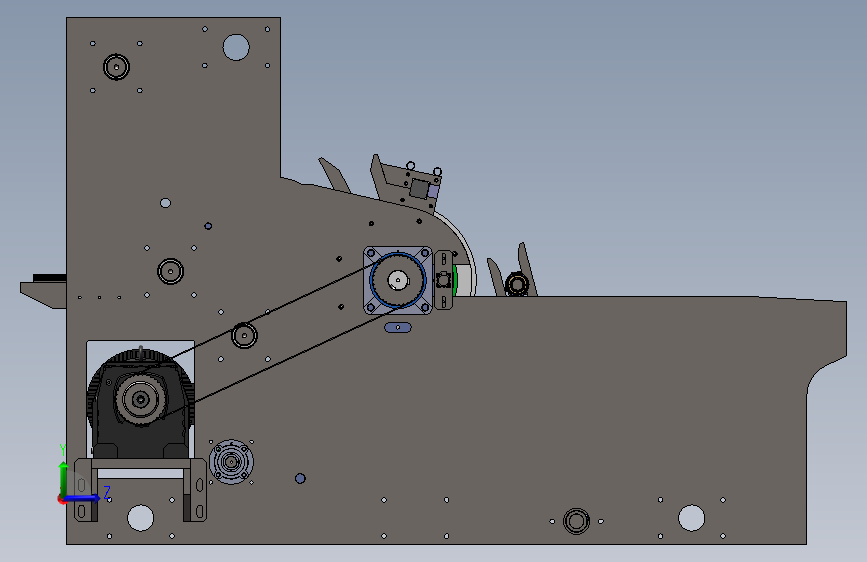Select the tray shelf protruding at left edge
This screenshot has width=867, height=562.
43,293
